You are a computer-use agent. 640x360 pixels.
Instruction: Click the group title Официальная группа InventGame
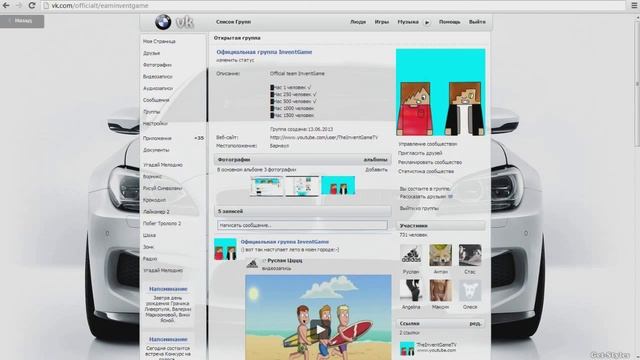264,52
